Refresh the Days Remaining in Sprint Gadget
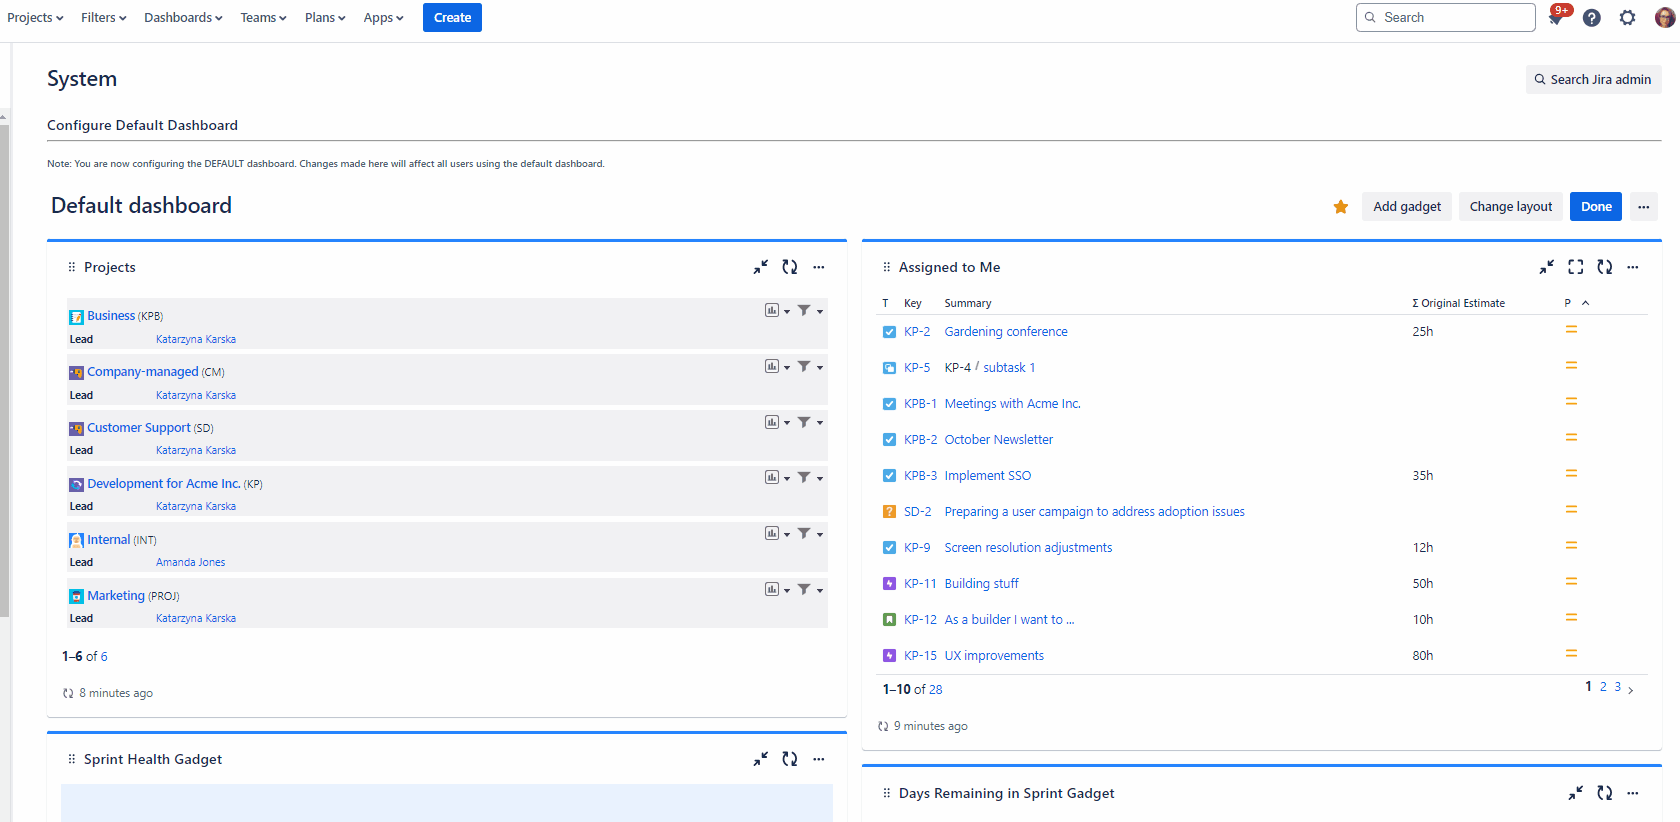The image size is (1680, 822). pyautogui.click(x=1604, y=793)
